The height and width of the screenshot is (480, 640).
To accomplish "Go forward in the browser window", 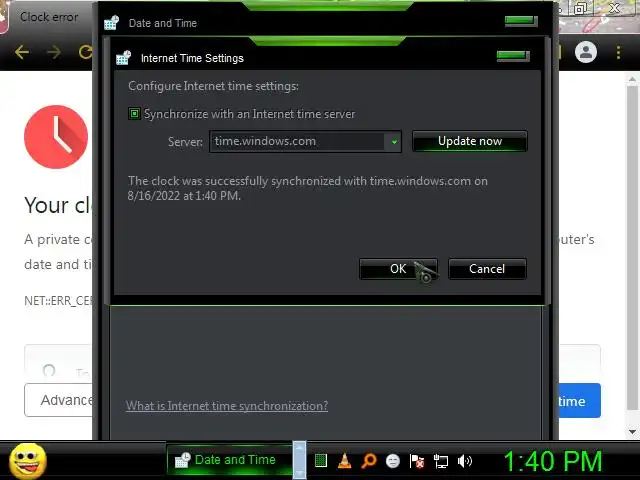I will (54, 52).
